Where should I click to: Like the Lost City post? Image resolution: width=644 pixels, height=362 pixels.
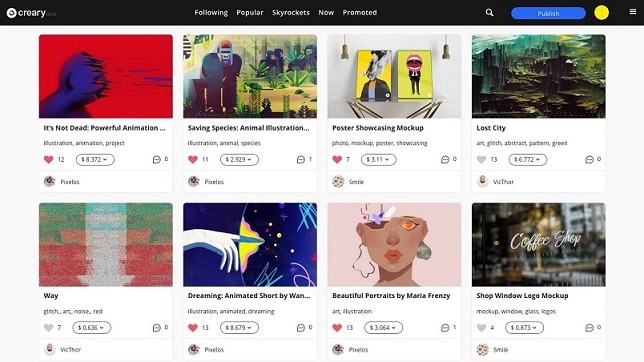[481, 159]
